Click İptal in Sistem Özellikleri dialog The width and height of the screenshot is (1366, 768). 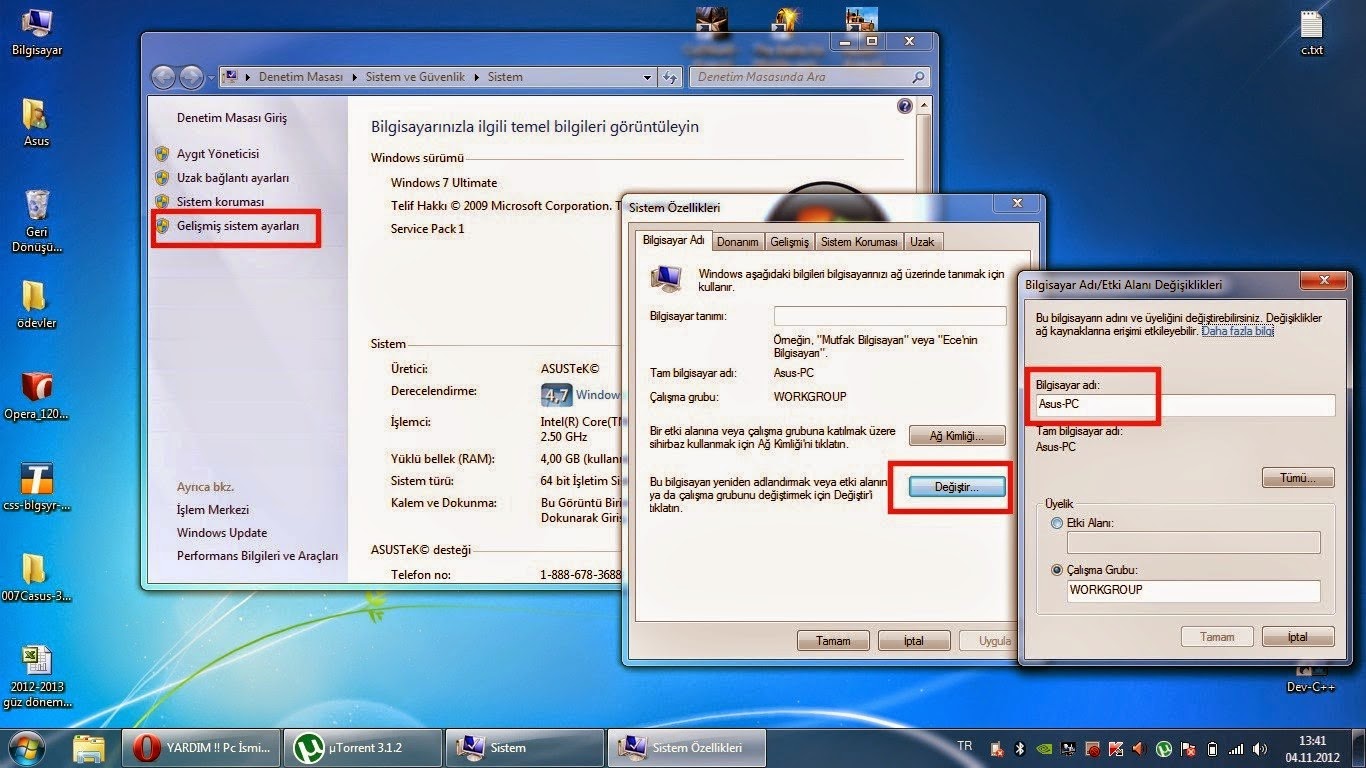pos(914,641)
